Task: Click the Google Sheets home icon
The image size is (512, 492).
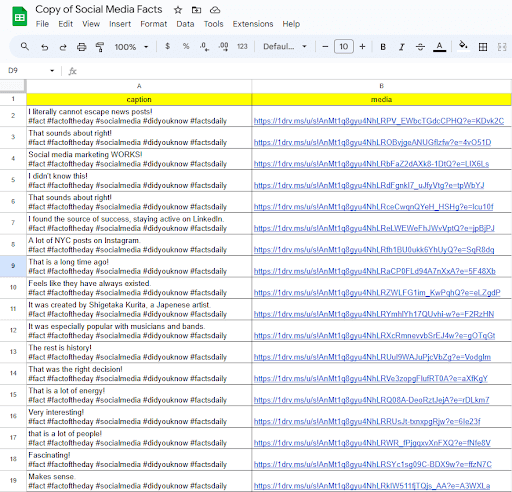Action: (x=20, y=16)
